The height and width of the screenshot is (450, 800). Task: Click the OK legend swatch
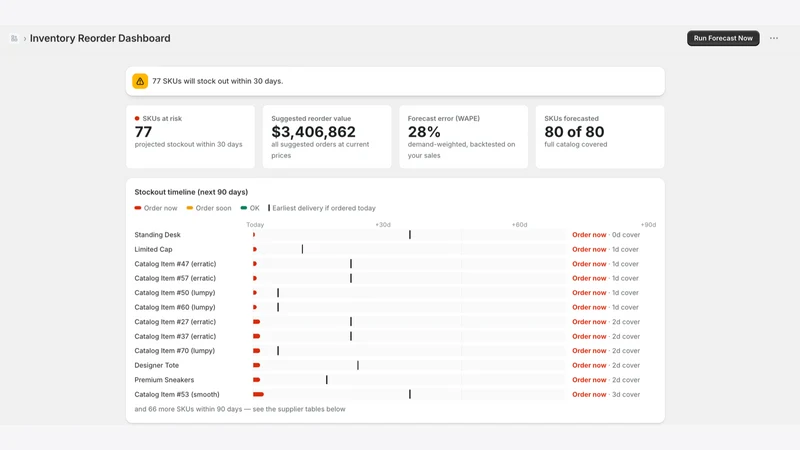[244, 208]
